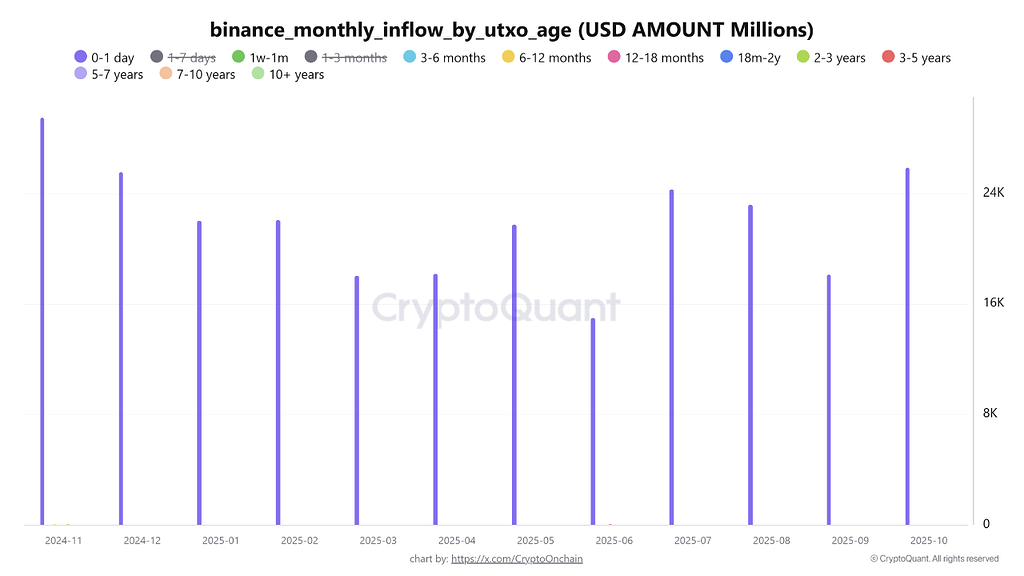
Task: Click the 1w-1m green legend dot
Action: coord(238,58)
